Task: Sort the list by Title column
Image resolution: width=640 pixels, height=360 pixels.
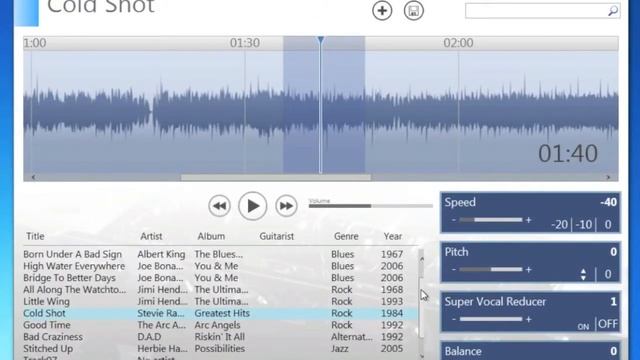Action: 35,236
